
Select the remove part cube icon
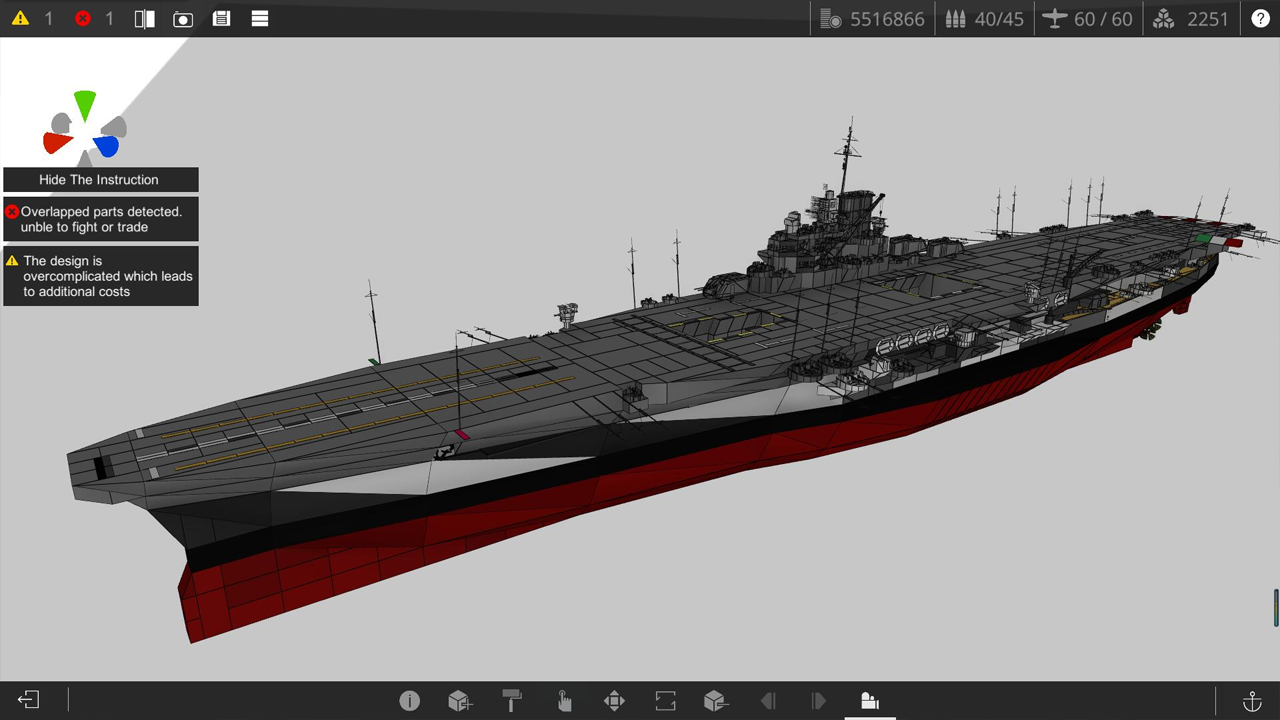pos(716,700)
